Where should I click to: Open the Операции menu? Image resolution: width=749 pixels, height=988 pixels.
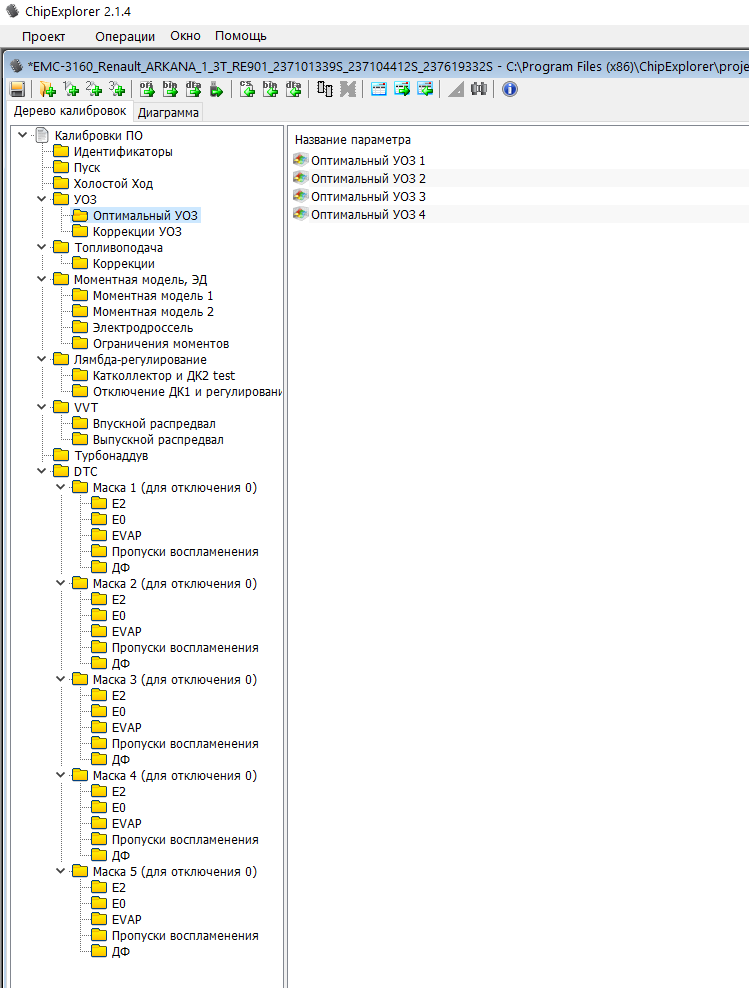pos(125,36)
